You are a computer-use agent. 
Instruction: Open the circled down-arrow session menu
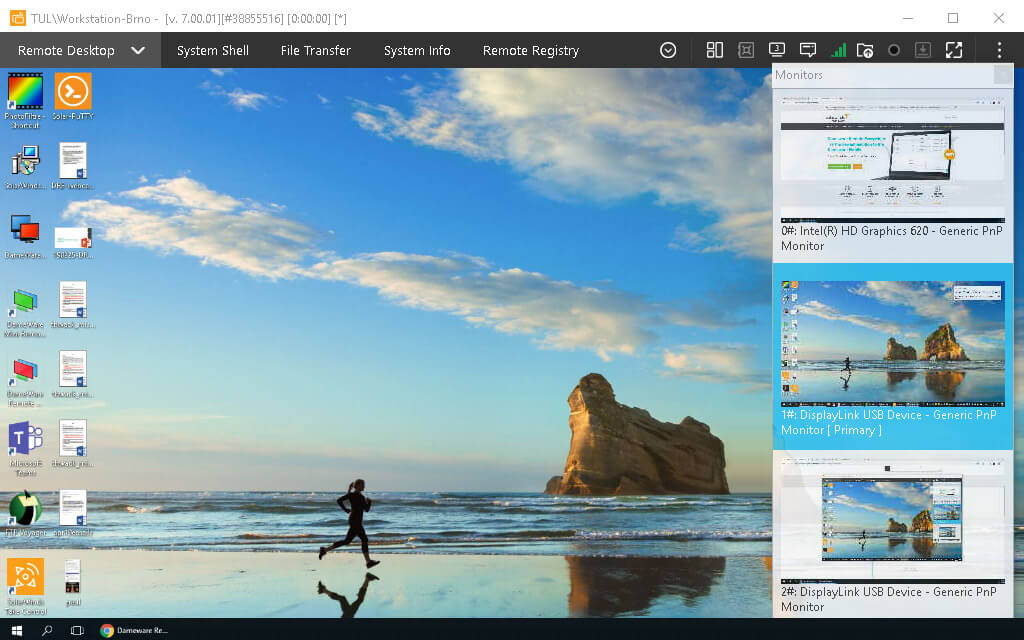(x=667, y=50)
